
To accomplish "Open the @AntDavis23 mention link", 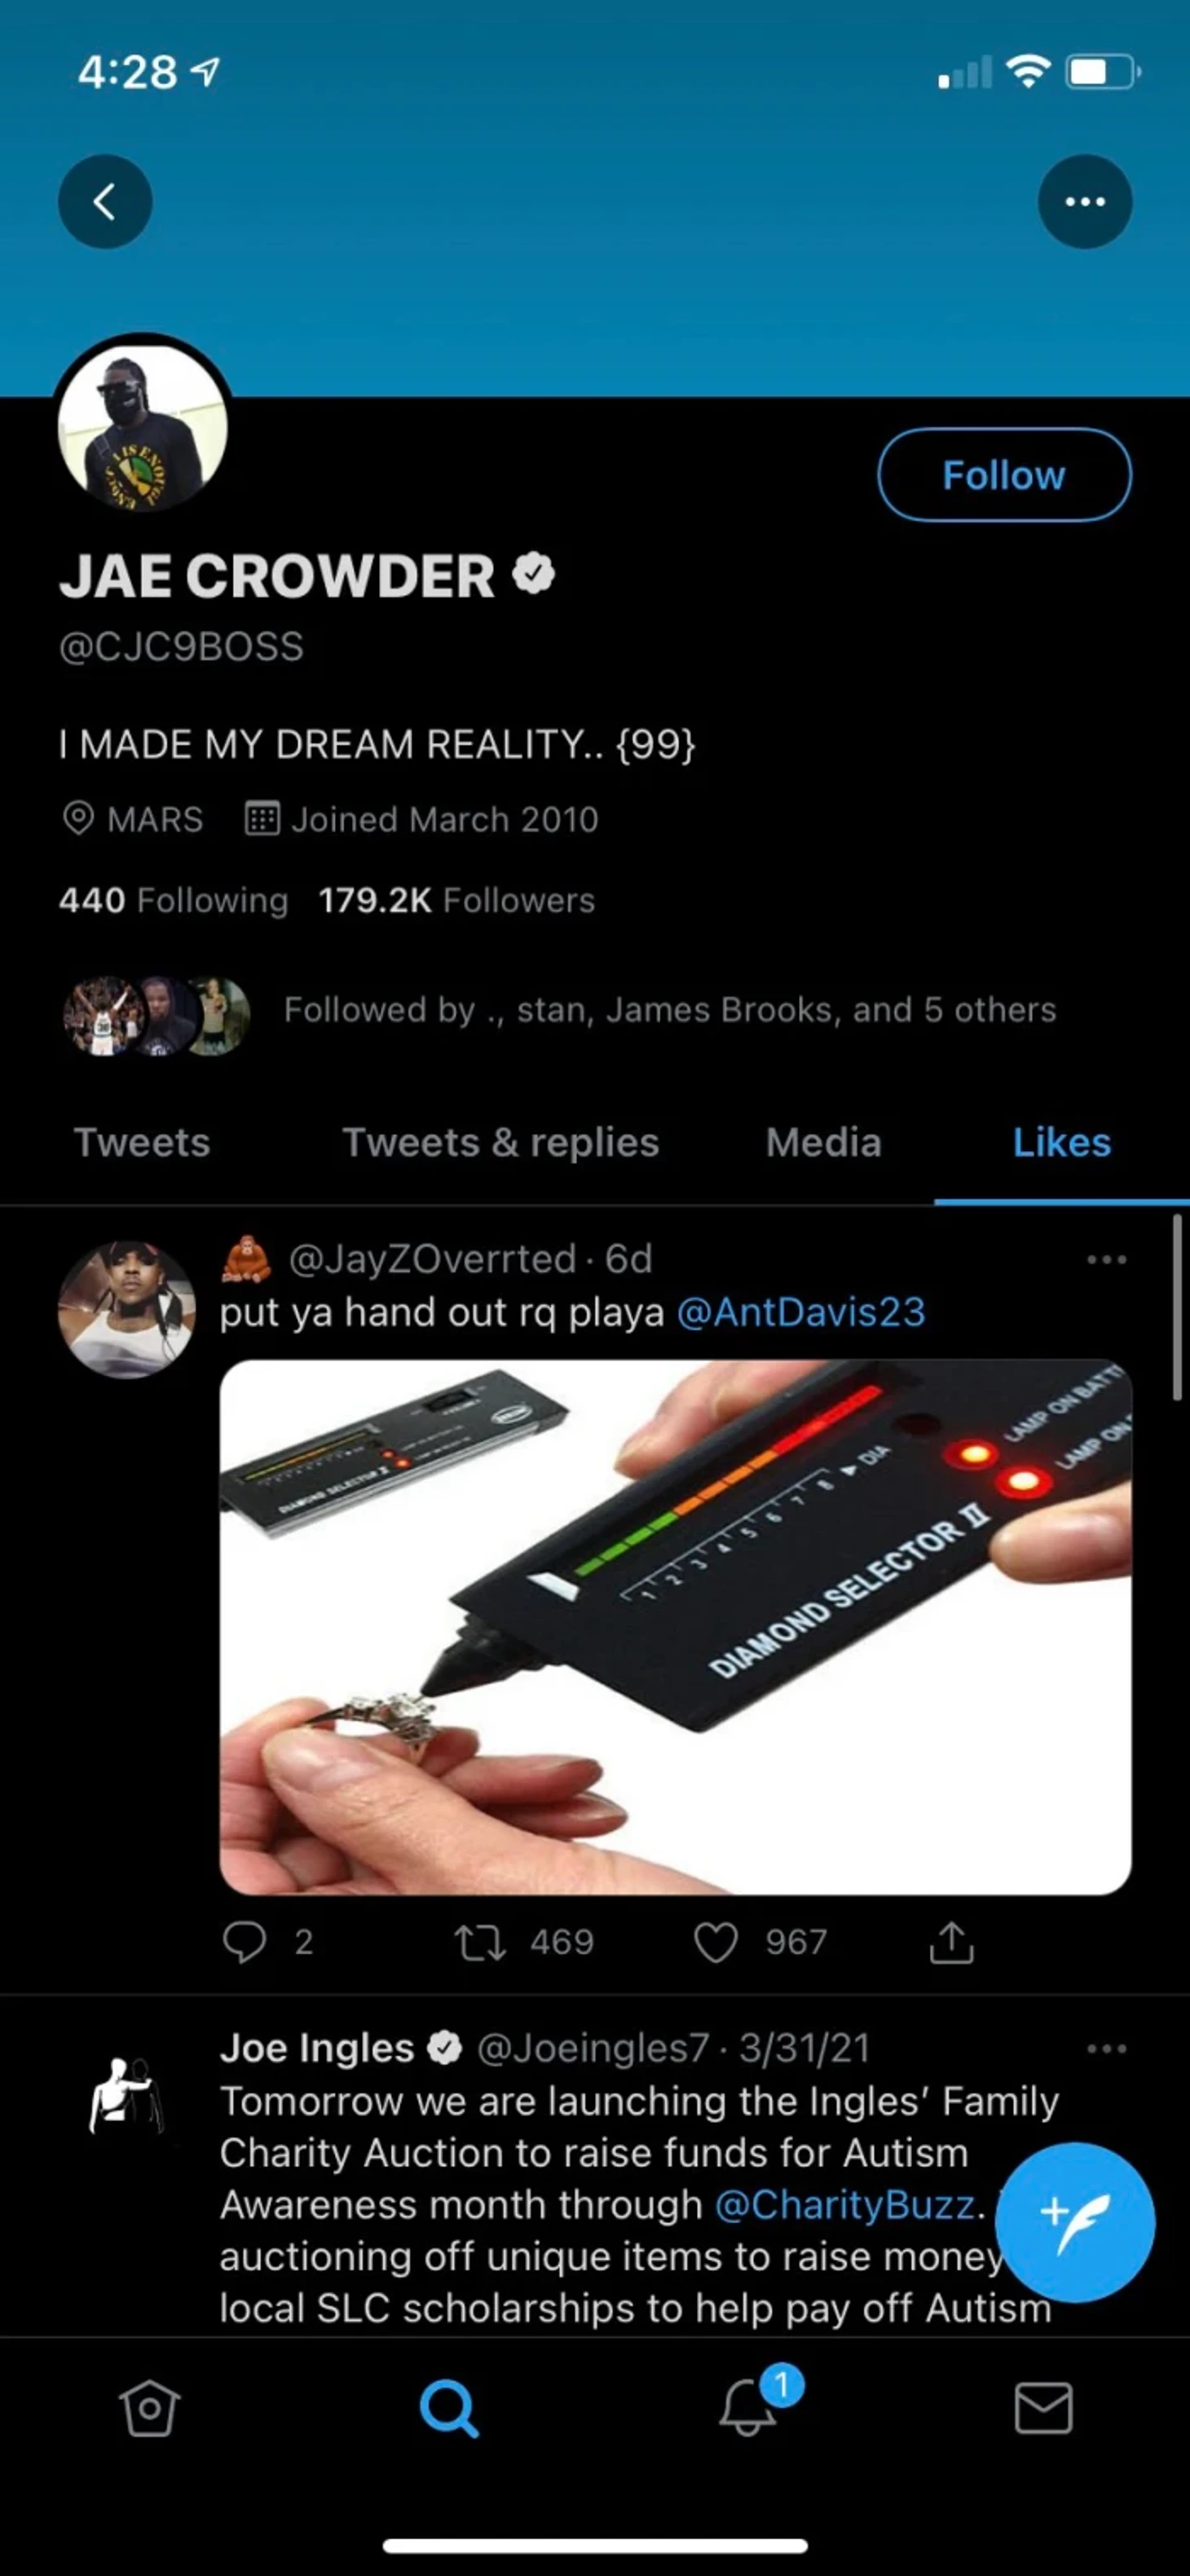I will 801,1312.
